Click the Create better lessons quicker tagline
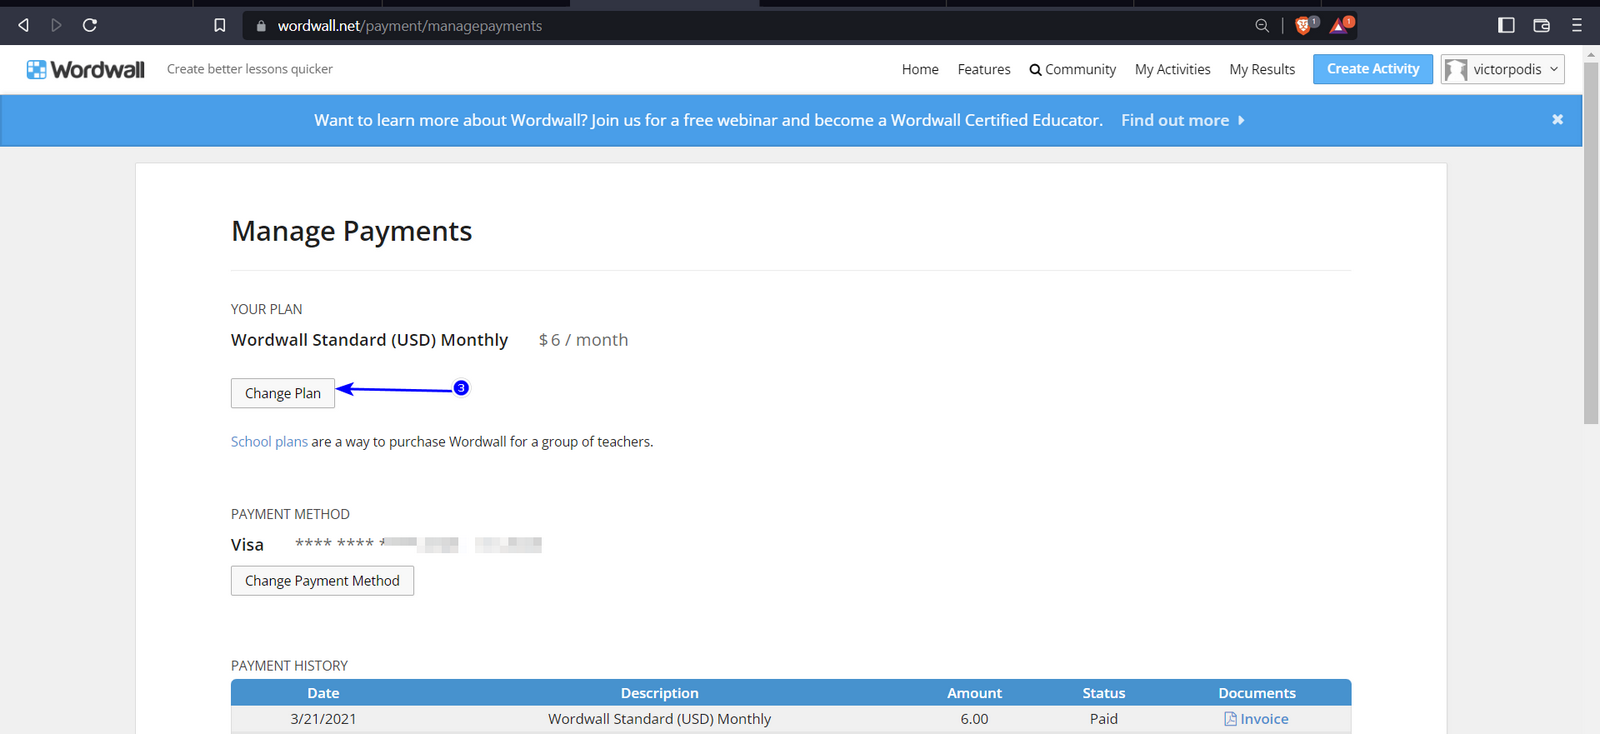 click(x=250, y=69)
